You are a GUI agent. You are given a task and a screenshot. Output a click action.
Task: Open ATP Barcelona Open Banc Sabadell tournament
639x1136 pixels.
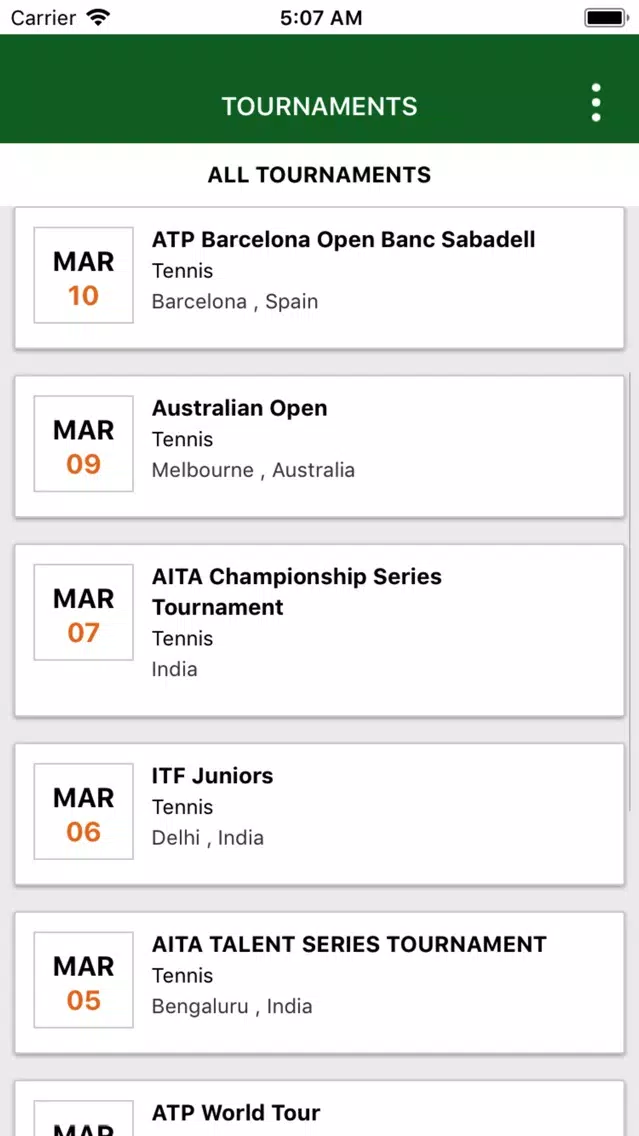coord(320,278)
